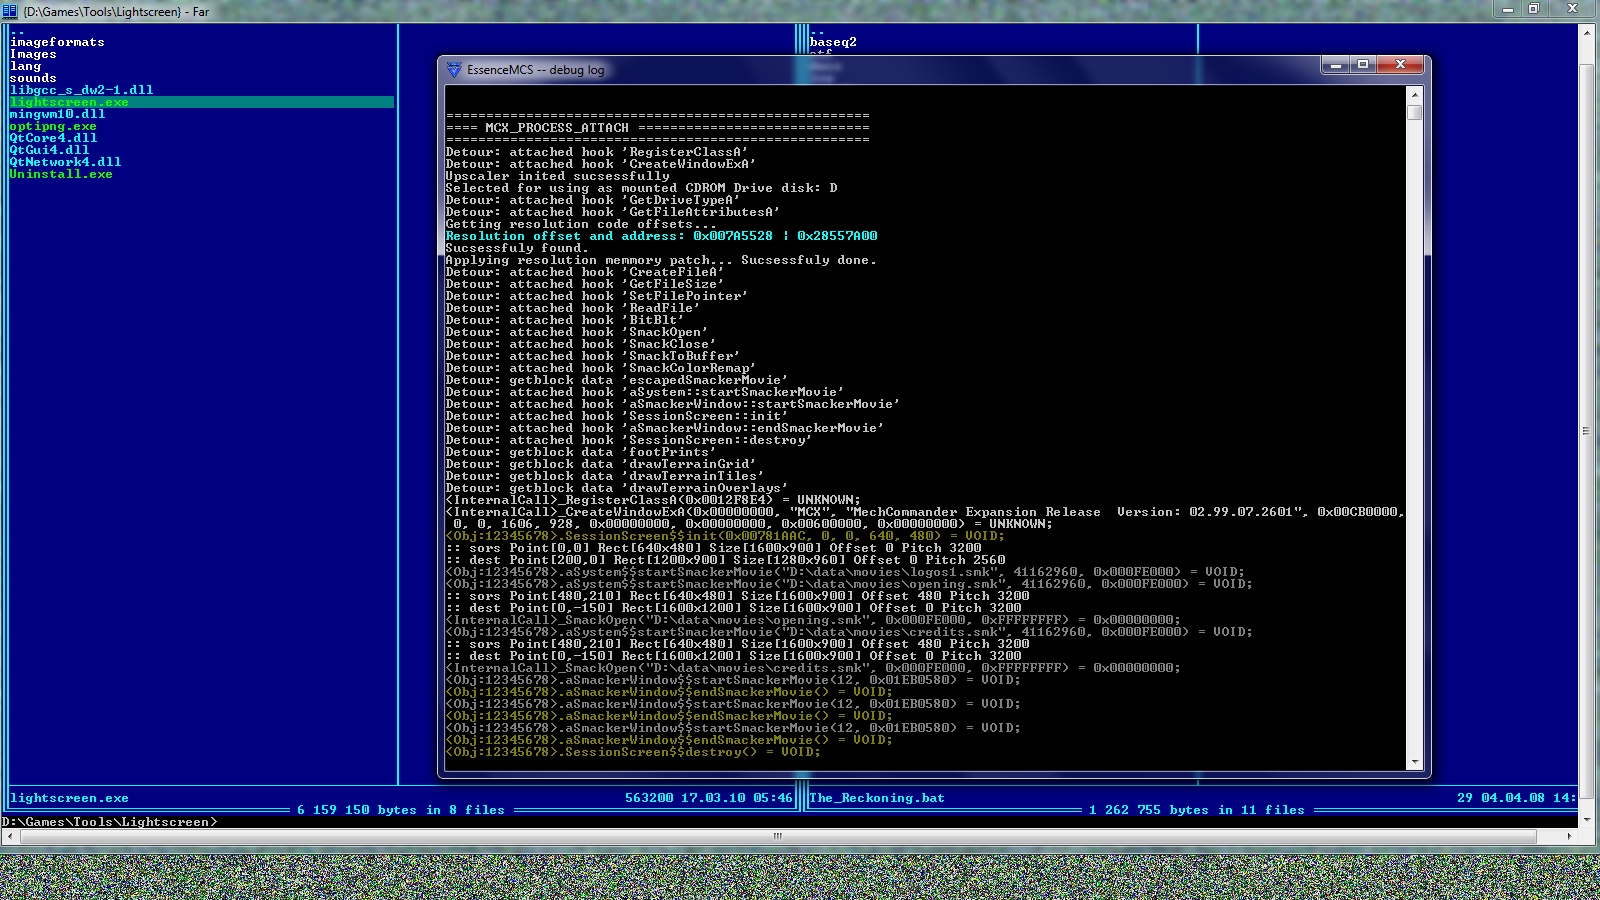
Task: Select Uninstall.exe in the left panel
Action: tap(61, 174)
